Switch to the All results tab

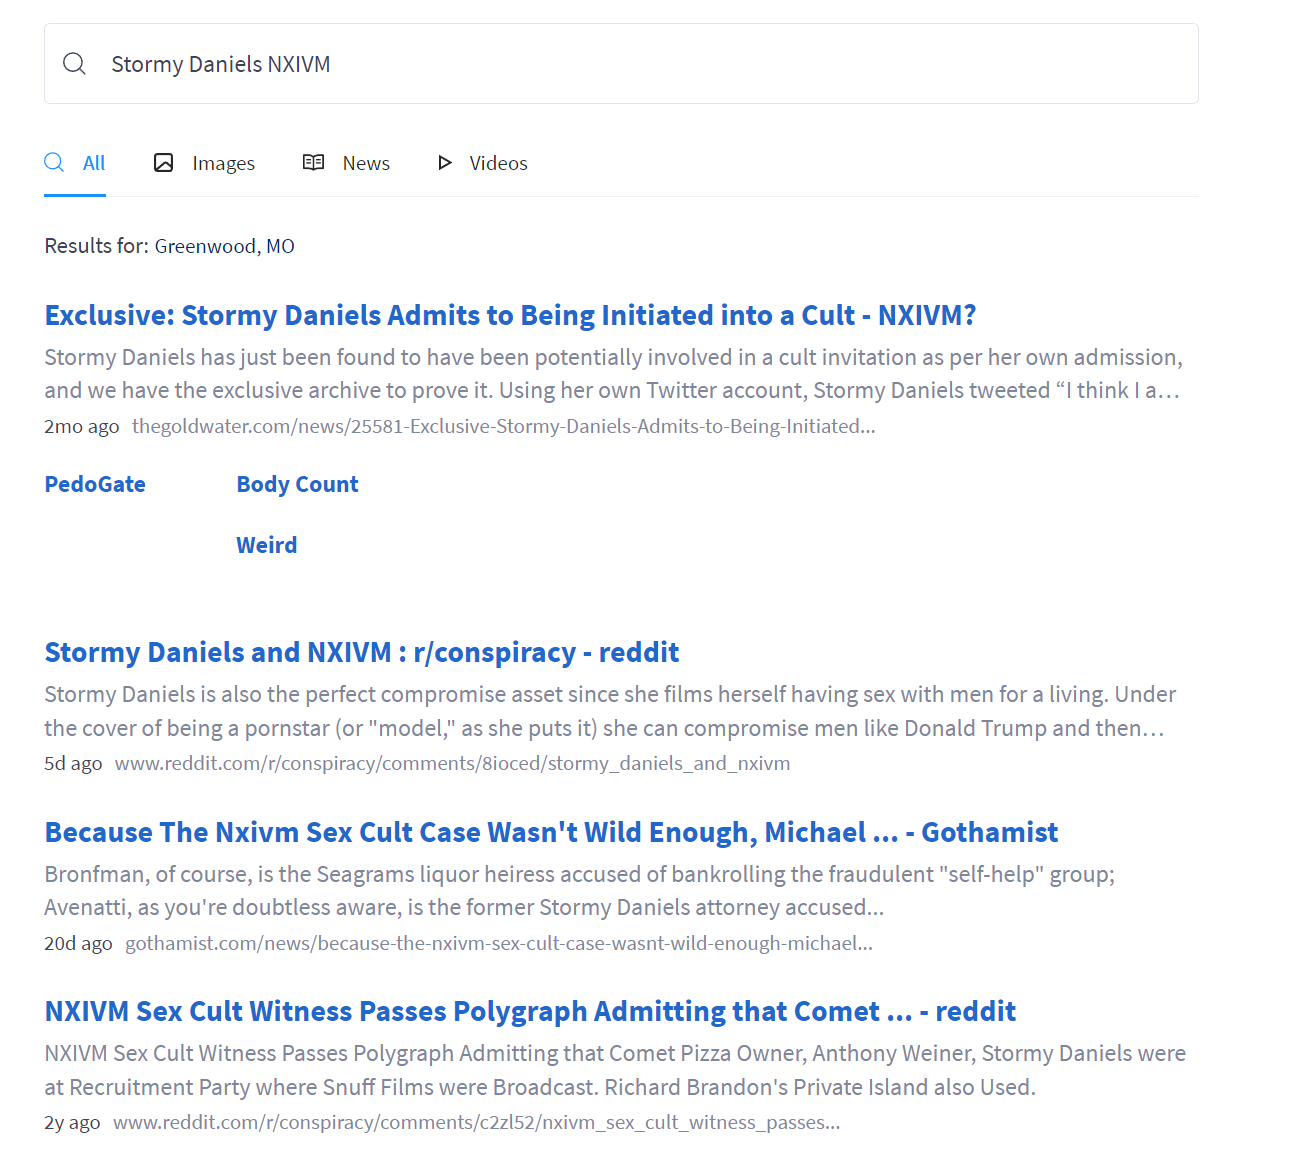click(75, 163)
